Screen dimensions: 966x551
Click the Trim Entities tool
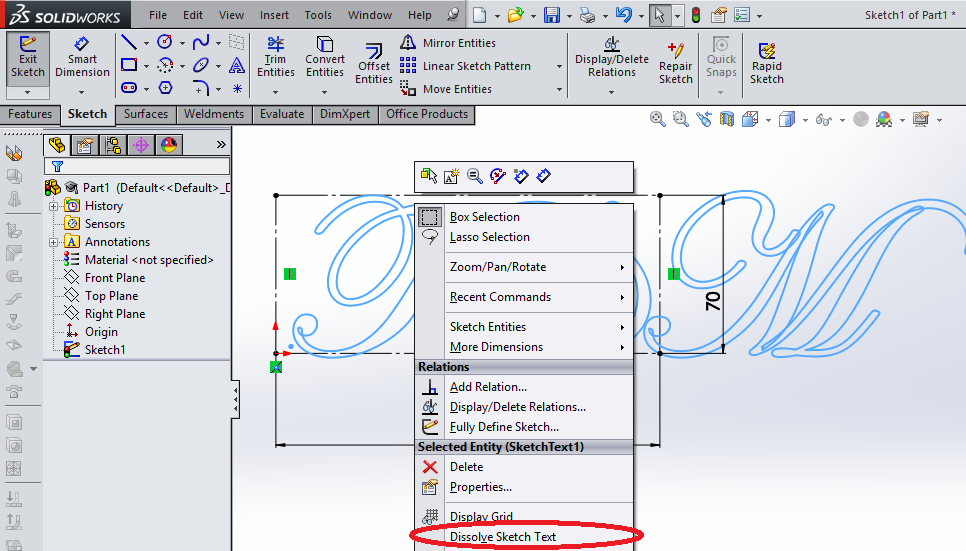[x=275, y=57]
